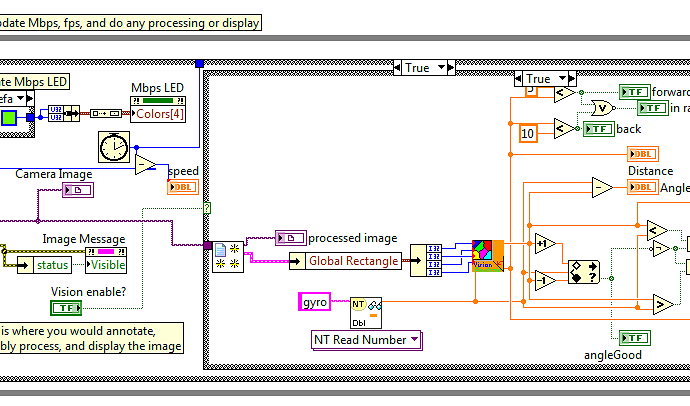Click the annotate and display image comment
The image size is (690, 406).
pyautogui.click(x=92, y=338)
